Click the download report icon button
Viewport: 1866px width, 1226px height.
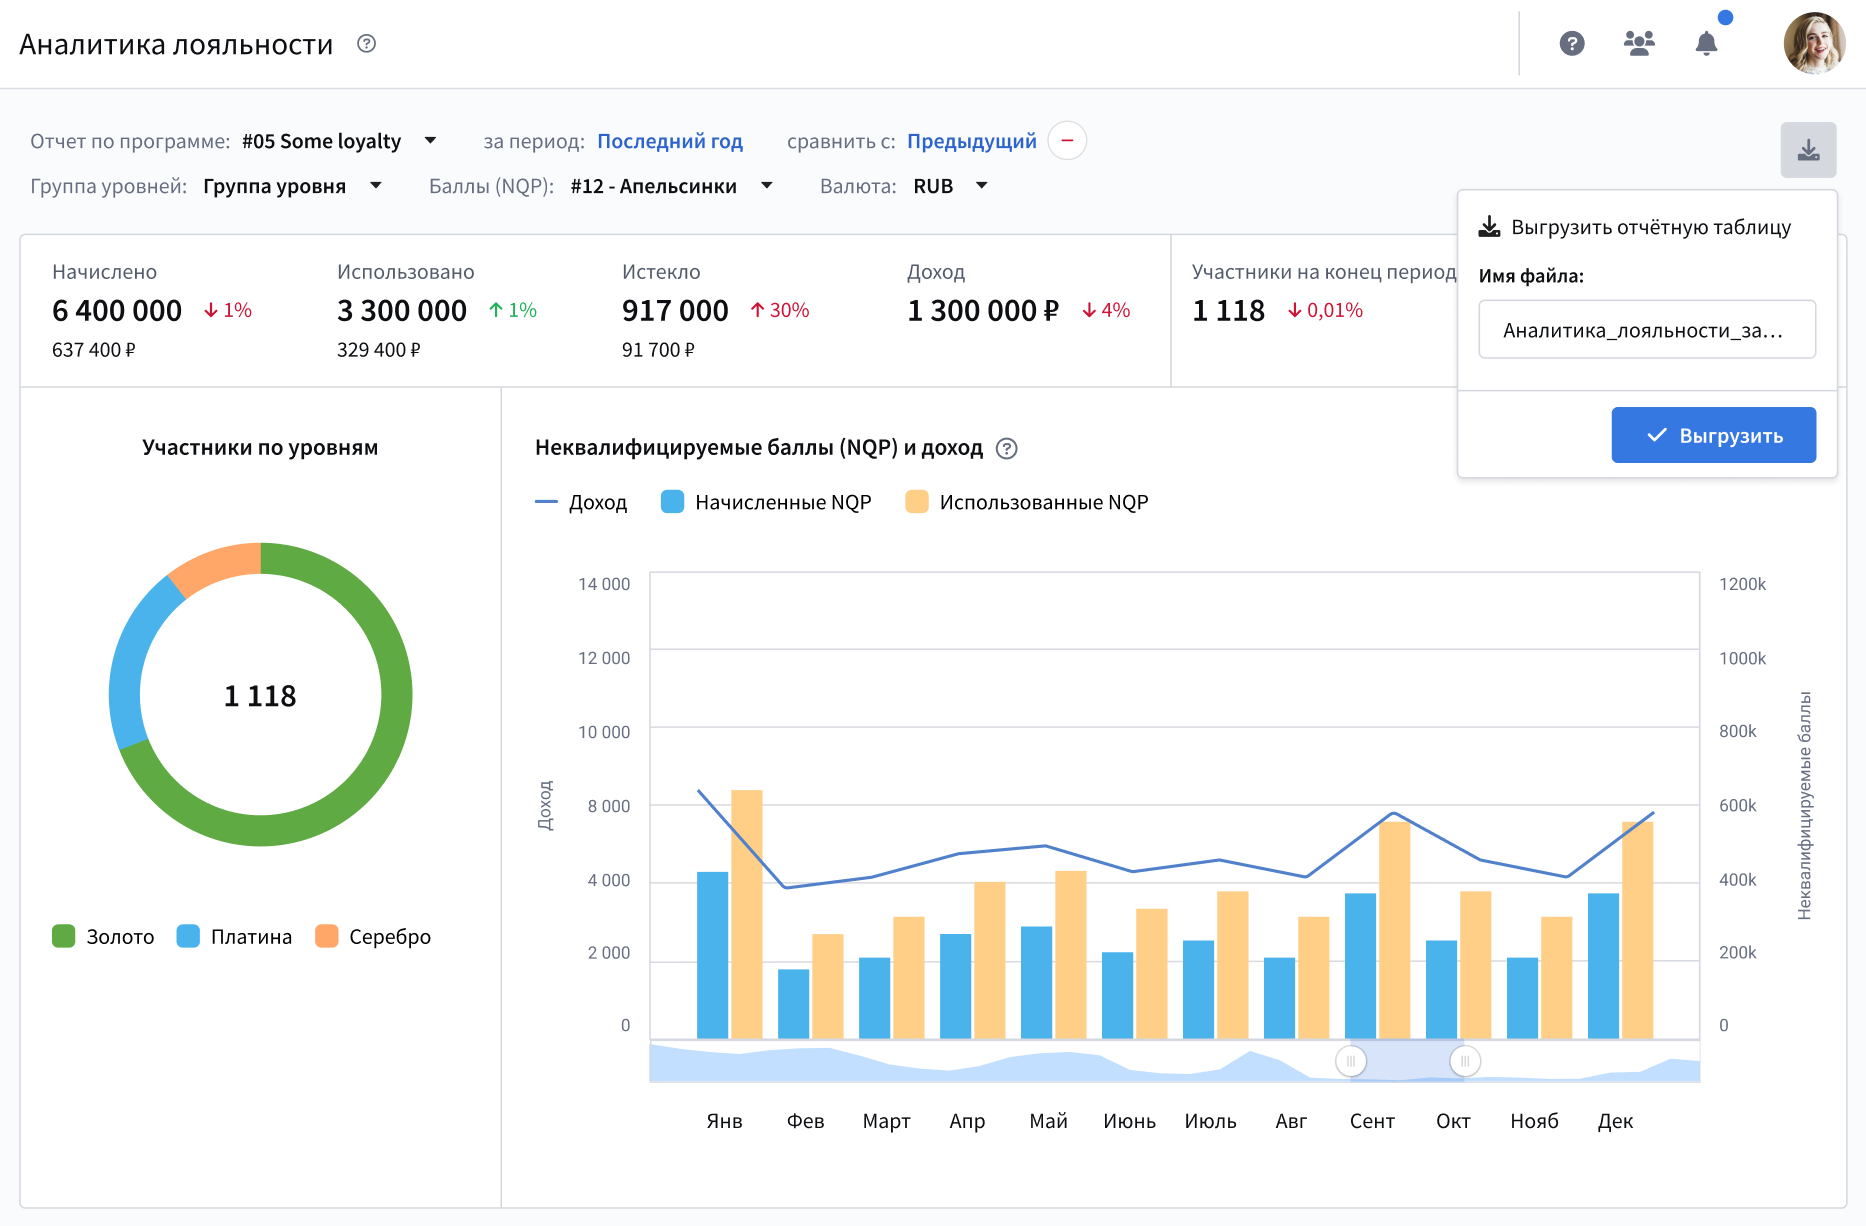pos(1808,150)
